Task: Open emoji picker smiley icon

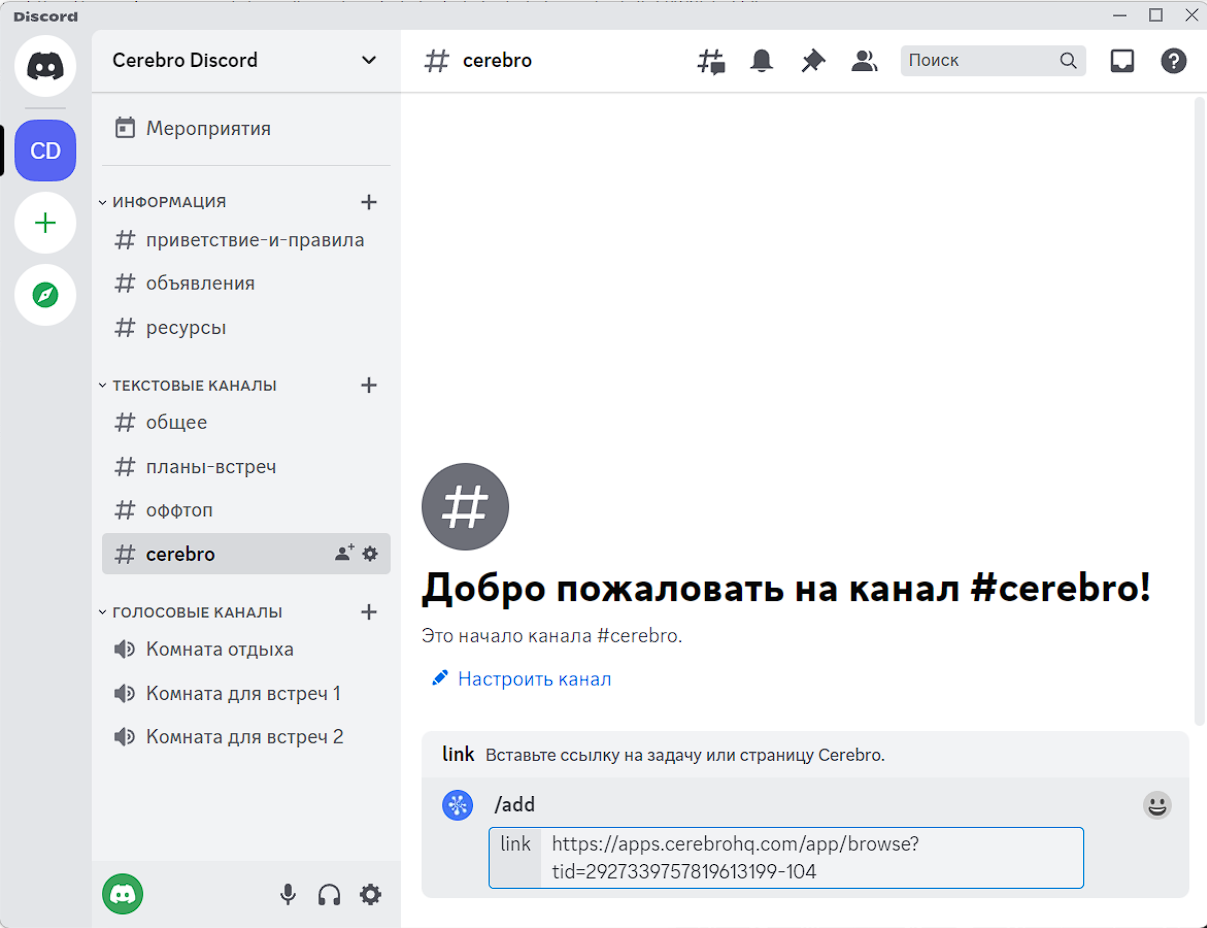Action: (x=1157, y=805)
